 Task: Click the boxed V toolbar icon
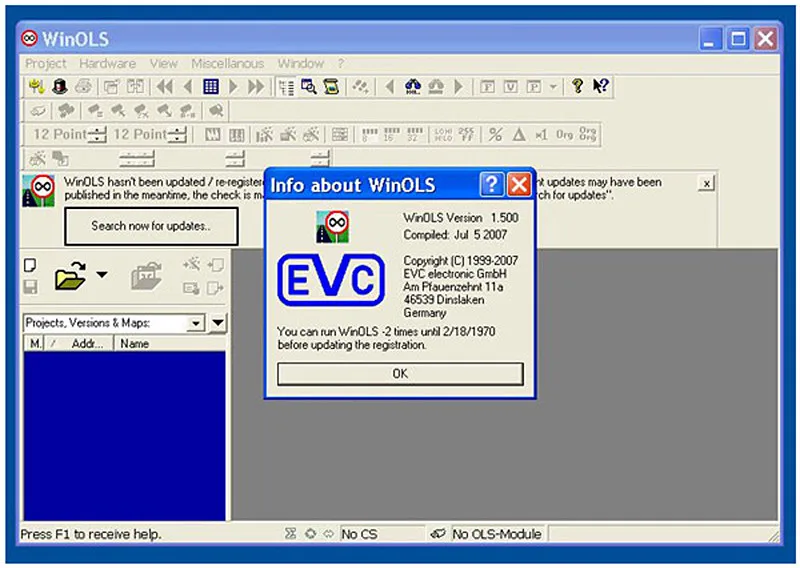point(511,87)
